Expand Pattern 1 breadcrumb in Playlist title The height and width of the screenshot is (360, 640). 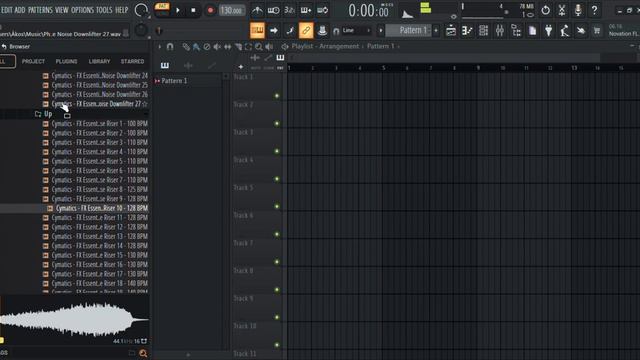(381, 46)
